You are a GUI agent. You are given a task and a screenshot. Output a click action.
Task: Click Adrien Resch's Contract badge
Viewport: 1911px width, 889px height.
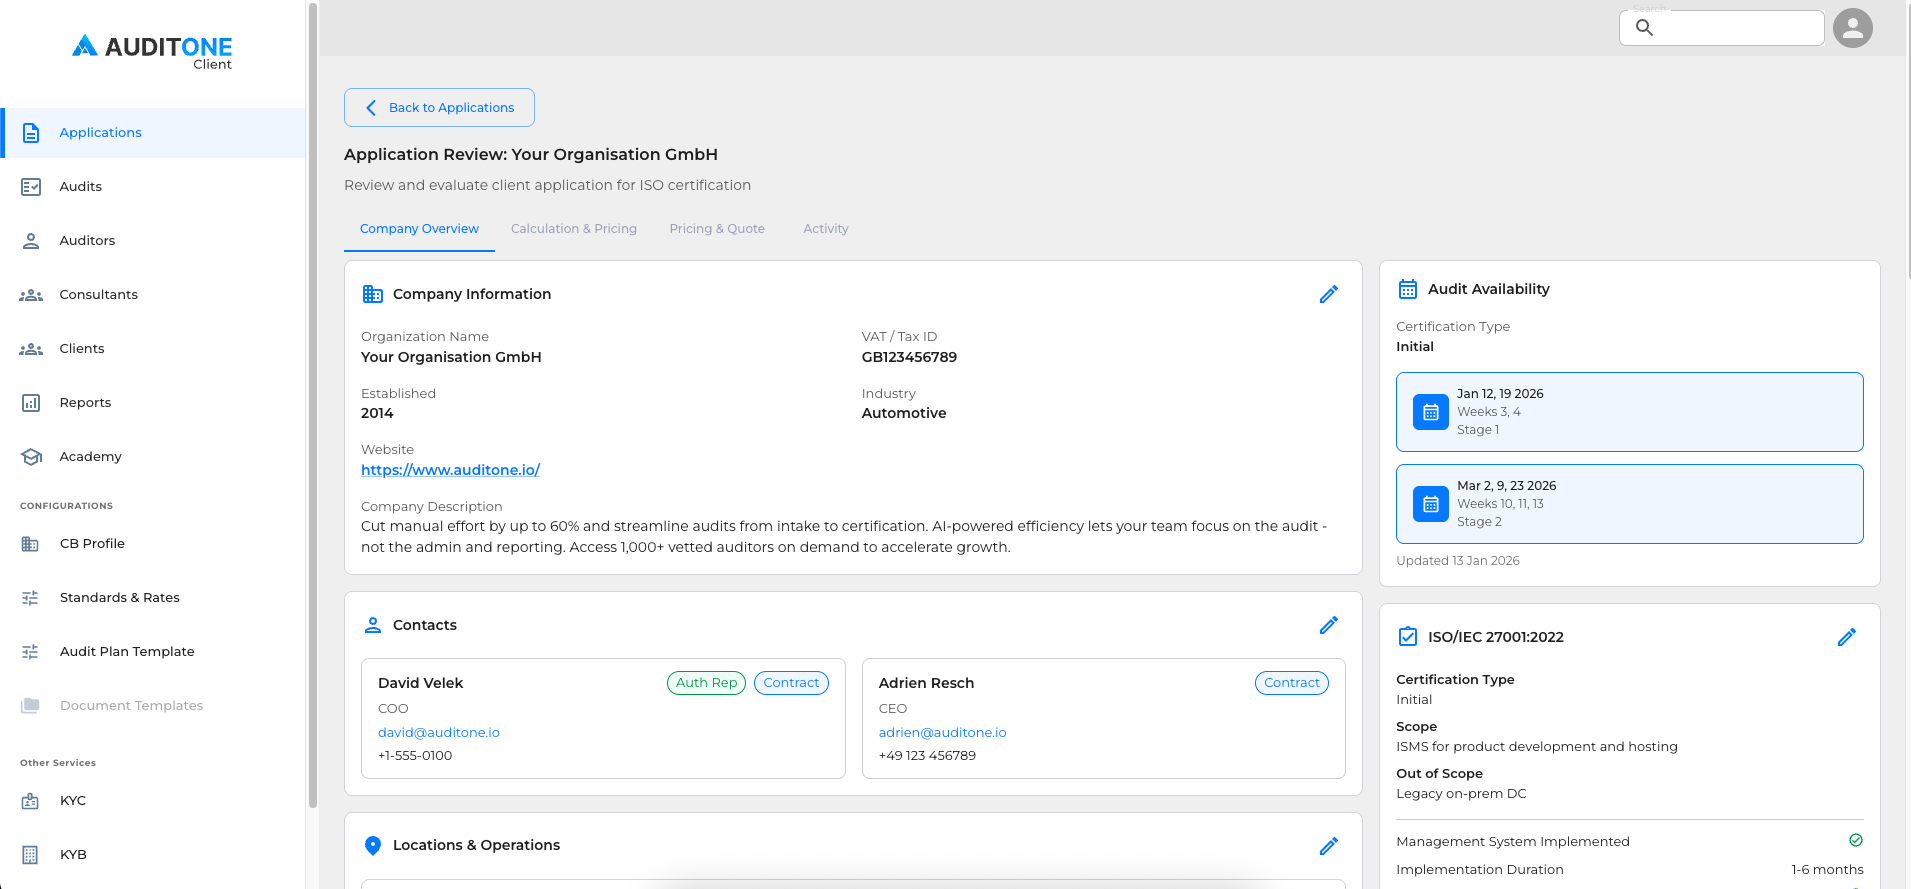click(x=1292, y=683)
